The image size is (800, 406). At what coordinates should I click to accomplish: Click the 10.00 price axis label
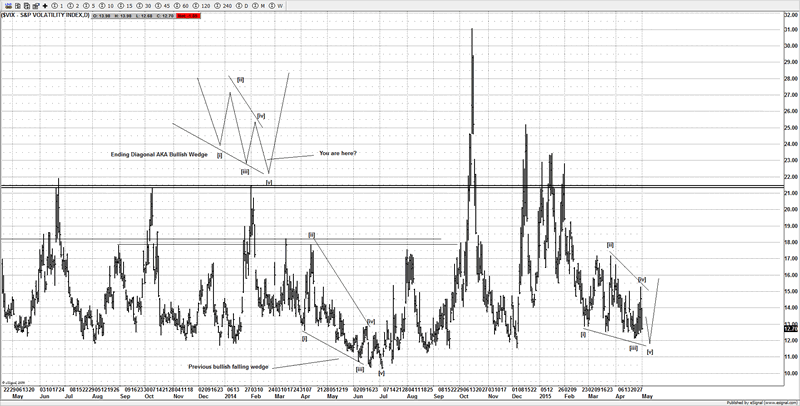tap(791, 373)
